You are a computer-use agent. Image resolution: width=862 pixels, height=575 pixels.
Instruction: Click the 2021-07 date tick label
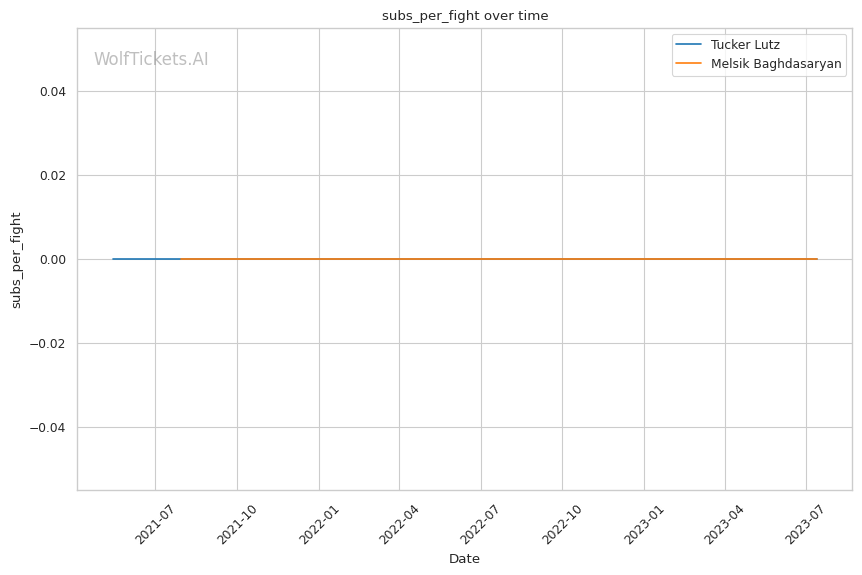(x=154, y=524)
